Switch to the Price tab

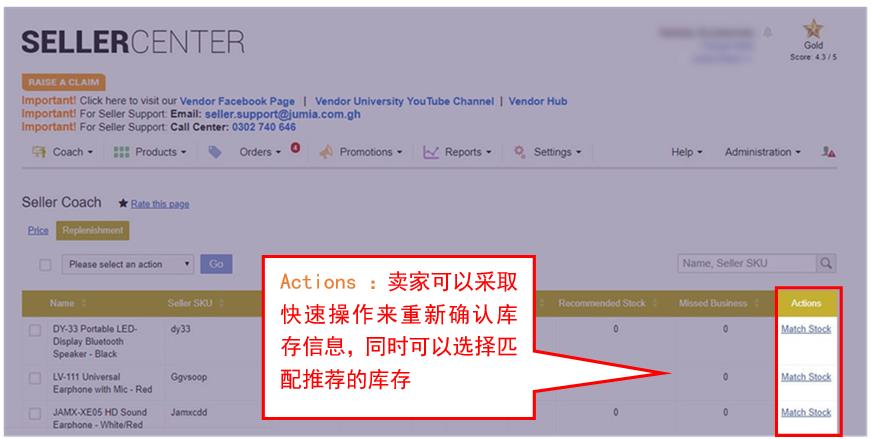38,230
